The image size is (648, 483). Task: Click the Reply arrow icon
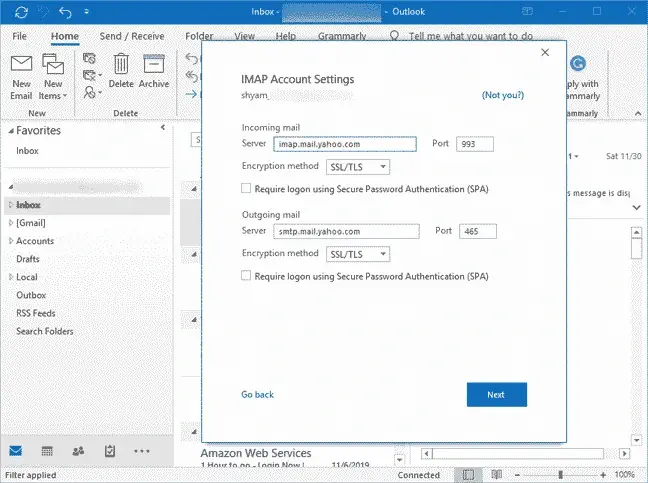tap(191, 59)
